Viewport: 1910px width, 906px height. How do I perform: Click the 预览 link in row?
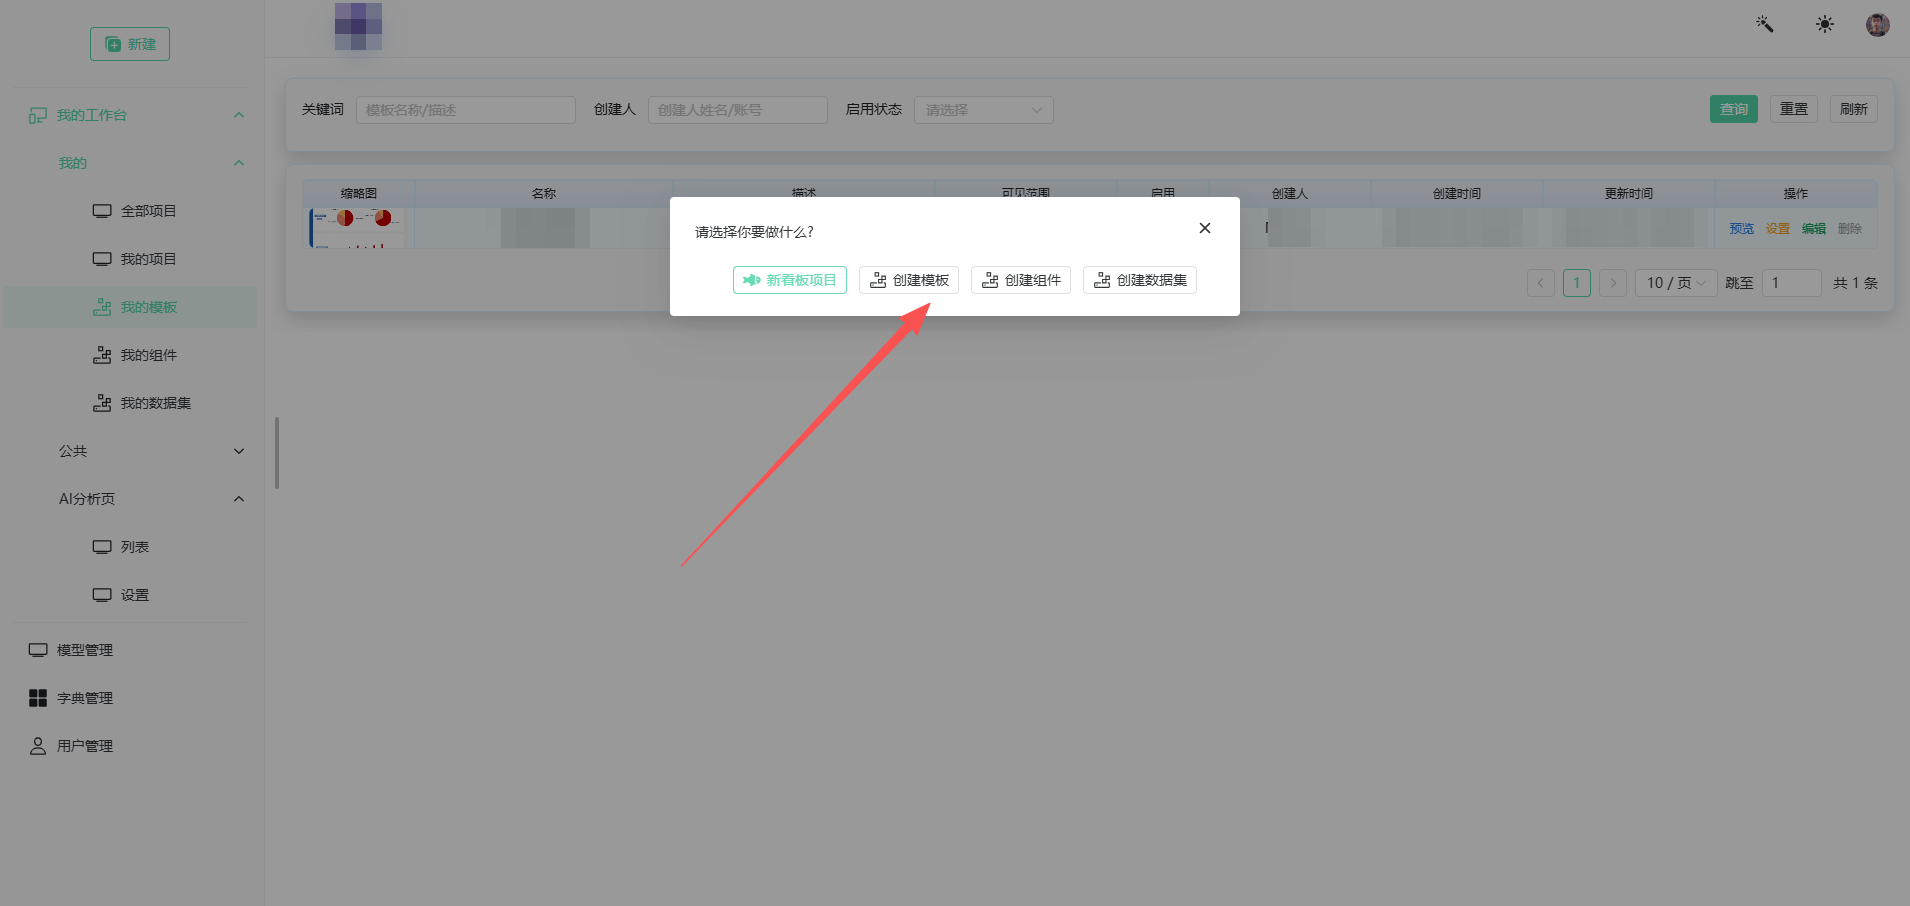(x=1742, y=229)
